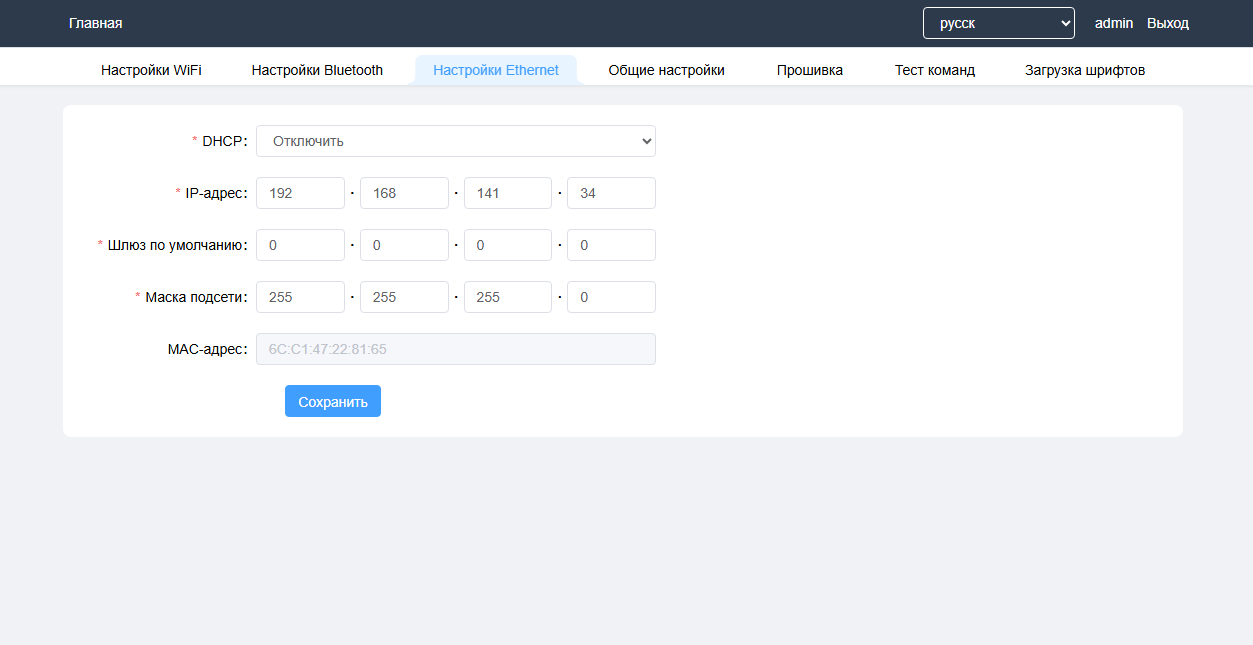
Task: Click the admin username
Action: pyautogui.click(x=1113, y=23)
